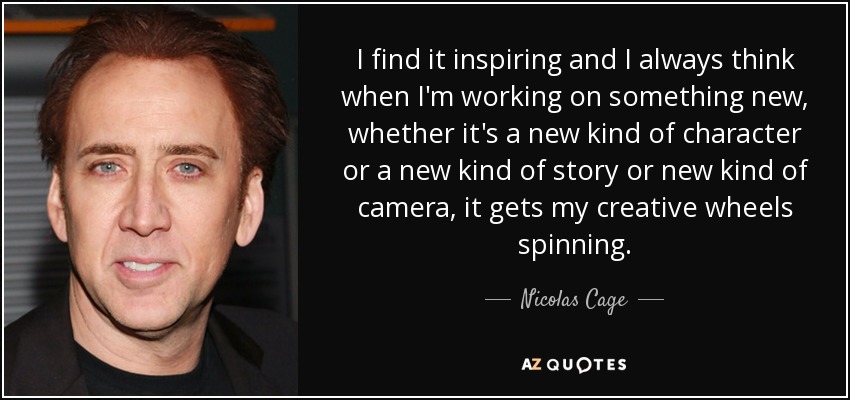Click the dash right of the author name

coord(651,299)
